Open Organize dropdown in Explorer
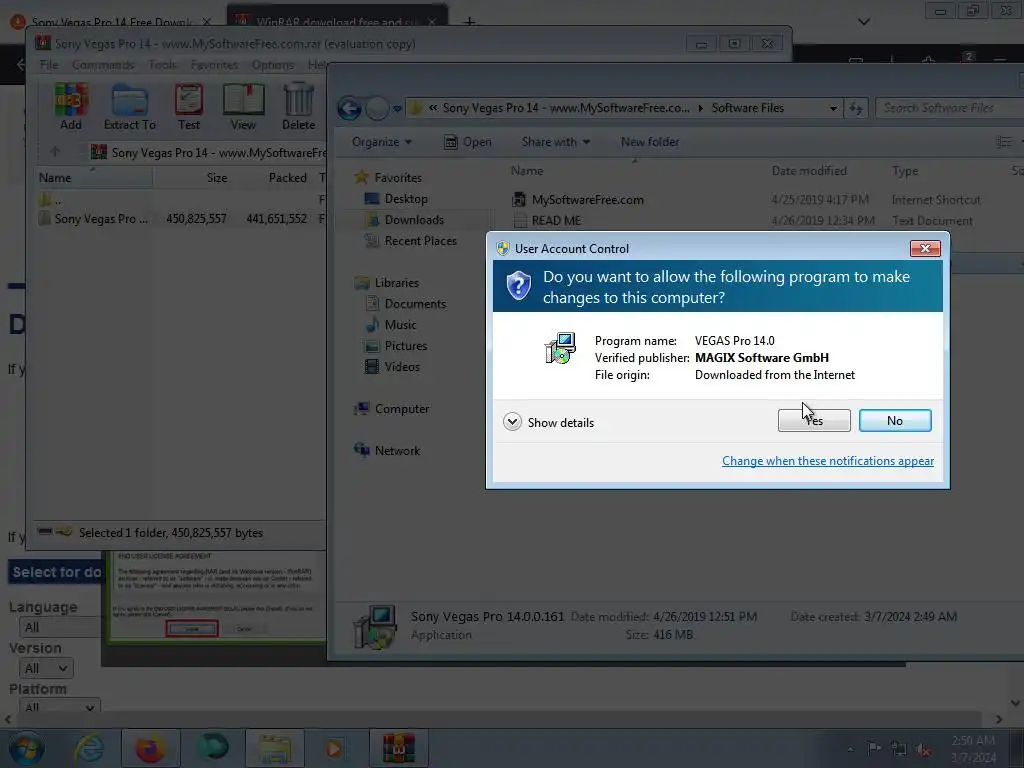1024x768 pixels. point(381,142)
